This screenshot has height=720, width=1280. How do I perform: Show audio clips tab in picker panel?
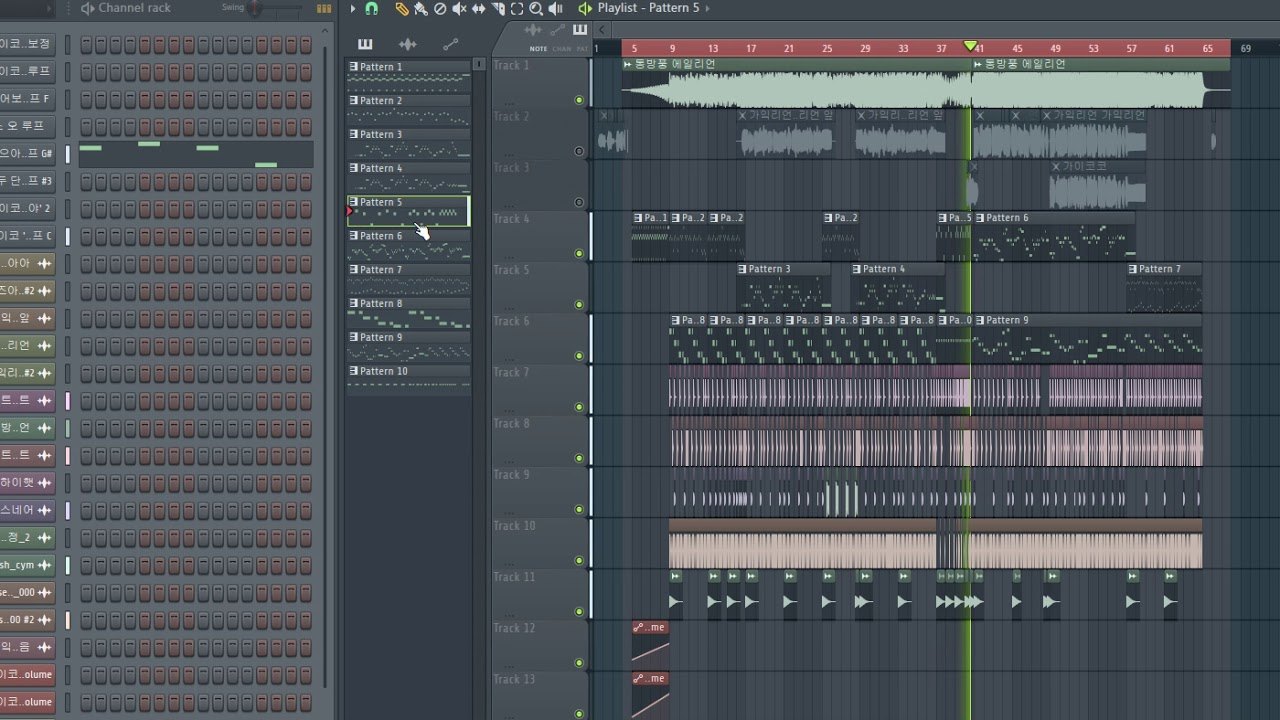tap(408, 44)
